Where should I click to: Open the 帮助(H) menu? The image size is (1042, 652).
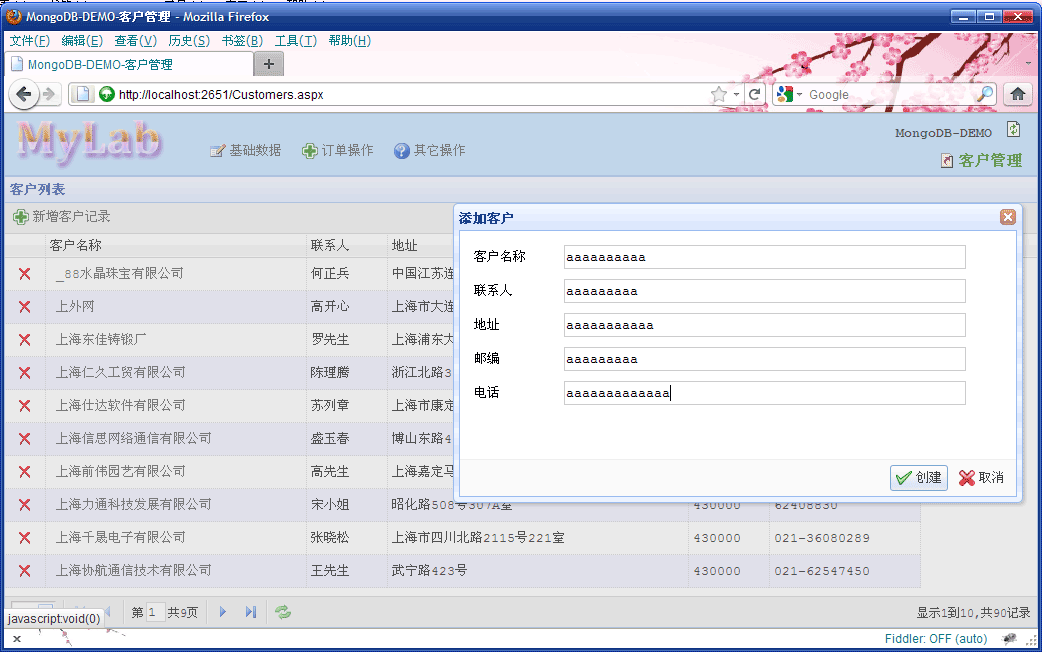pyautogui.click(x=350, y=41)
